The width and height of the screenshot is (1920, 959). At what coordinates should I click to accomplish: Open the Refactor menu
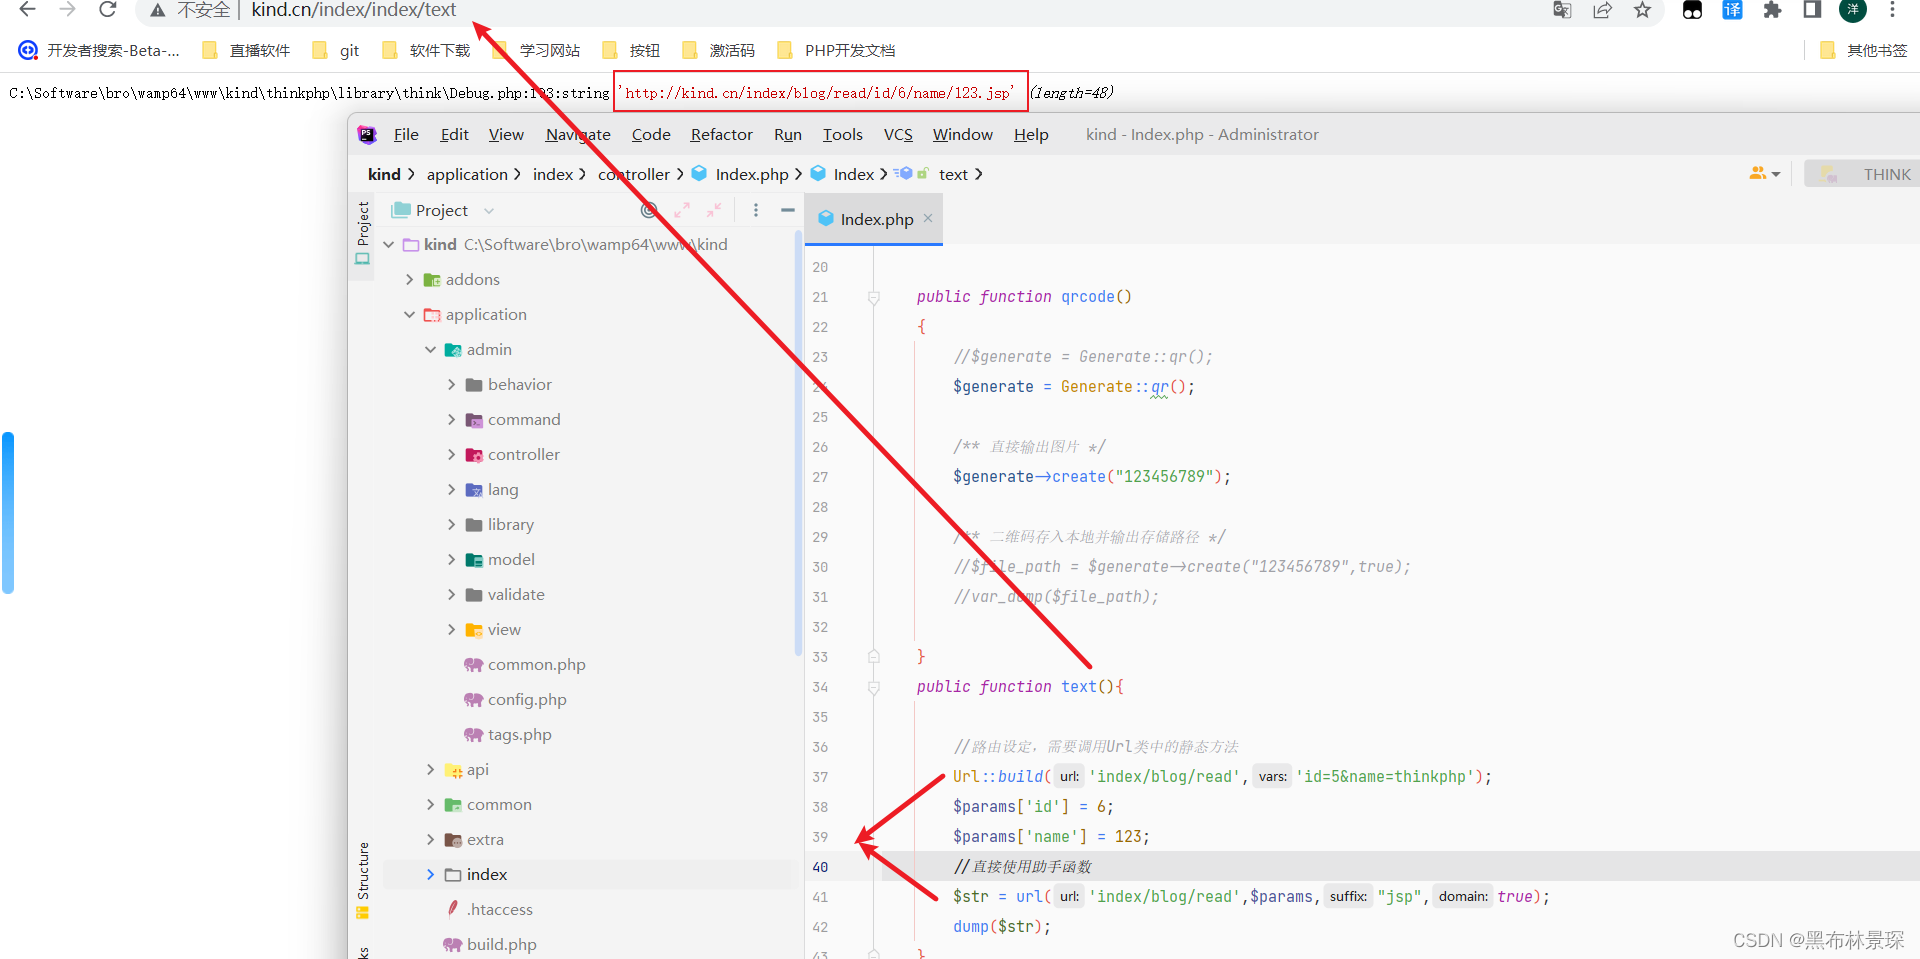[721, 134]
